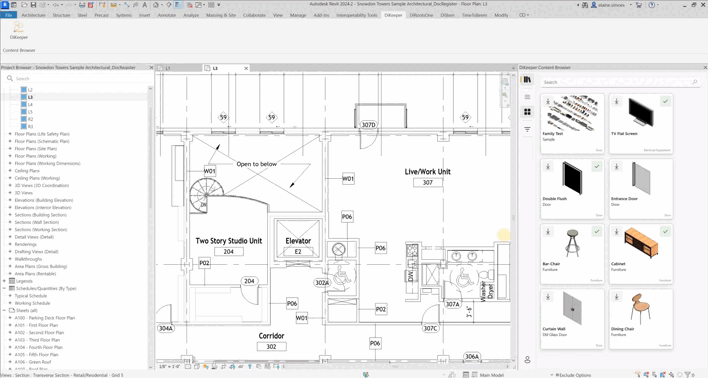Click the download icon on Curtain Wall card
This screenshot has height=378, width=708.
point(548,297)
